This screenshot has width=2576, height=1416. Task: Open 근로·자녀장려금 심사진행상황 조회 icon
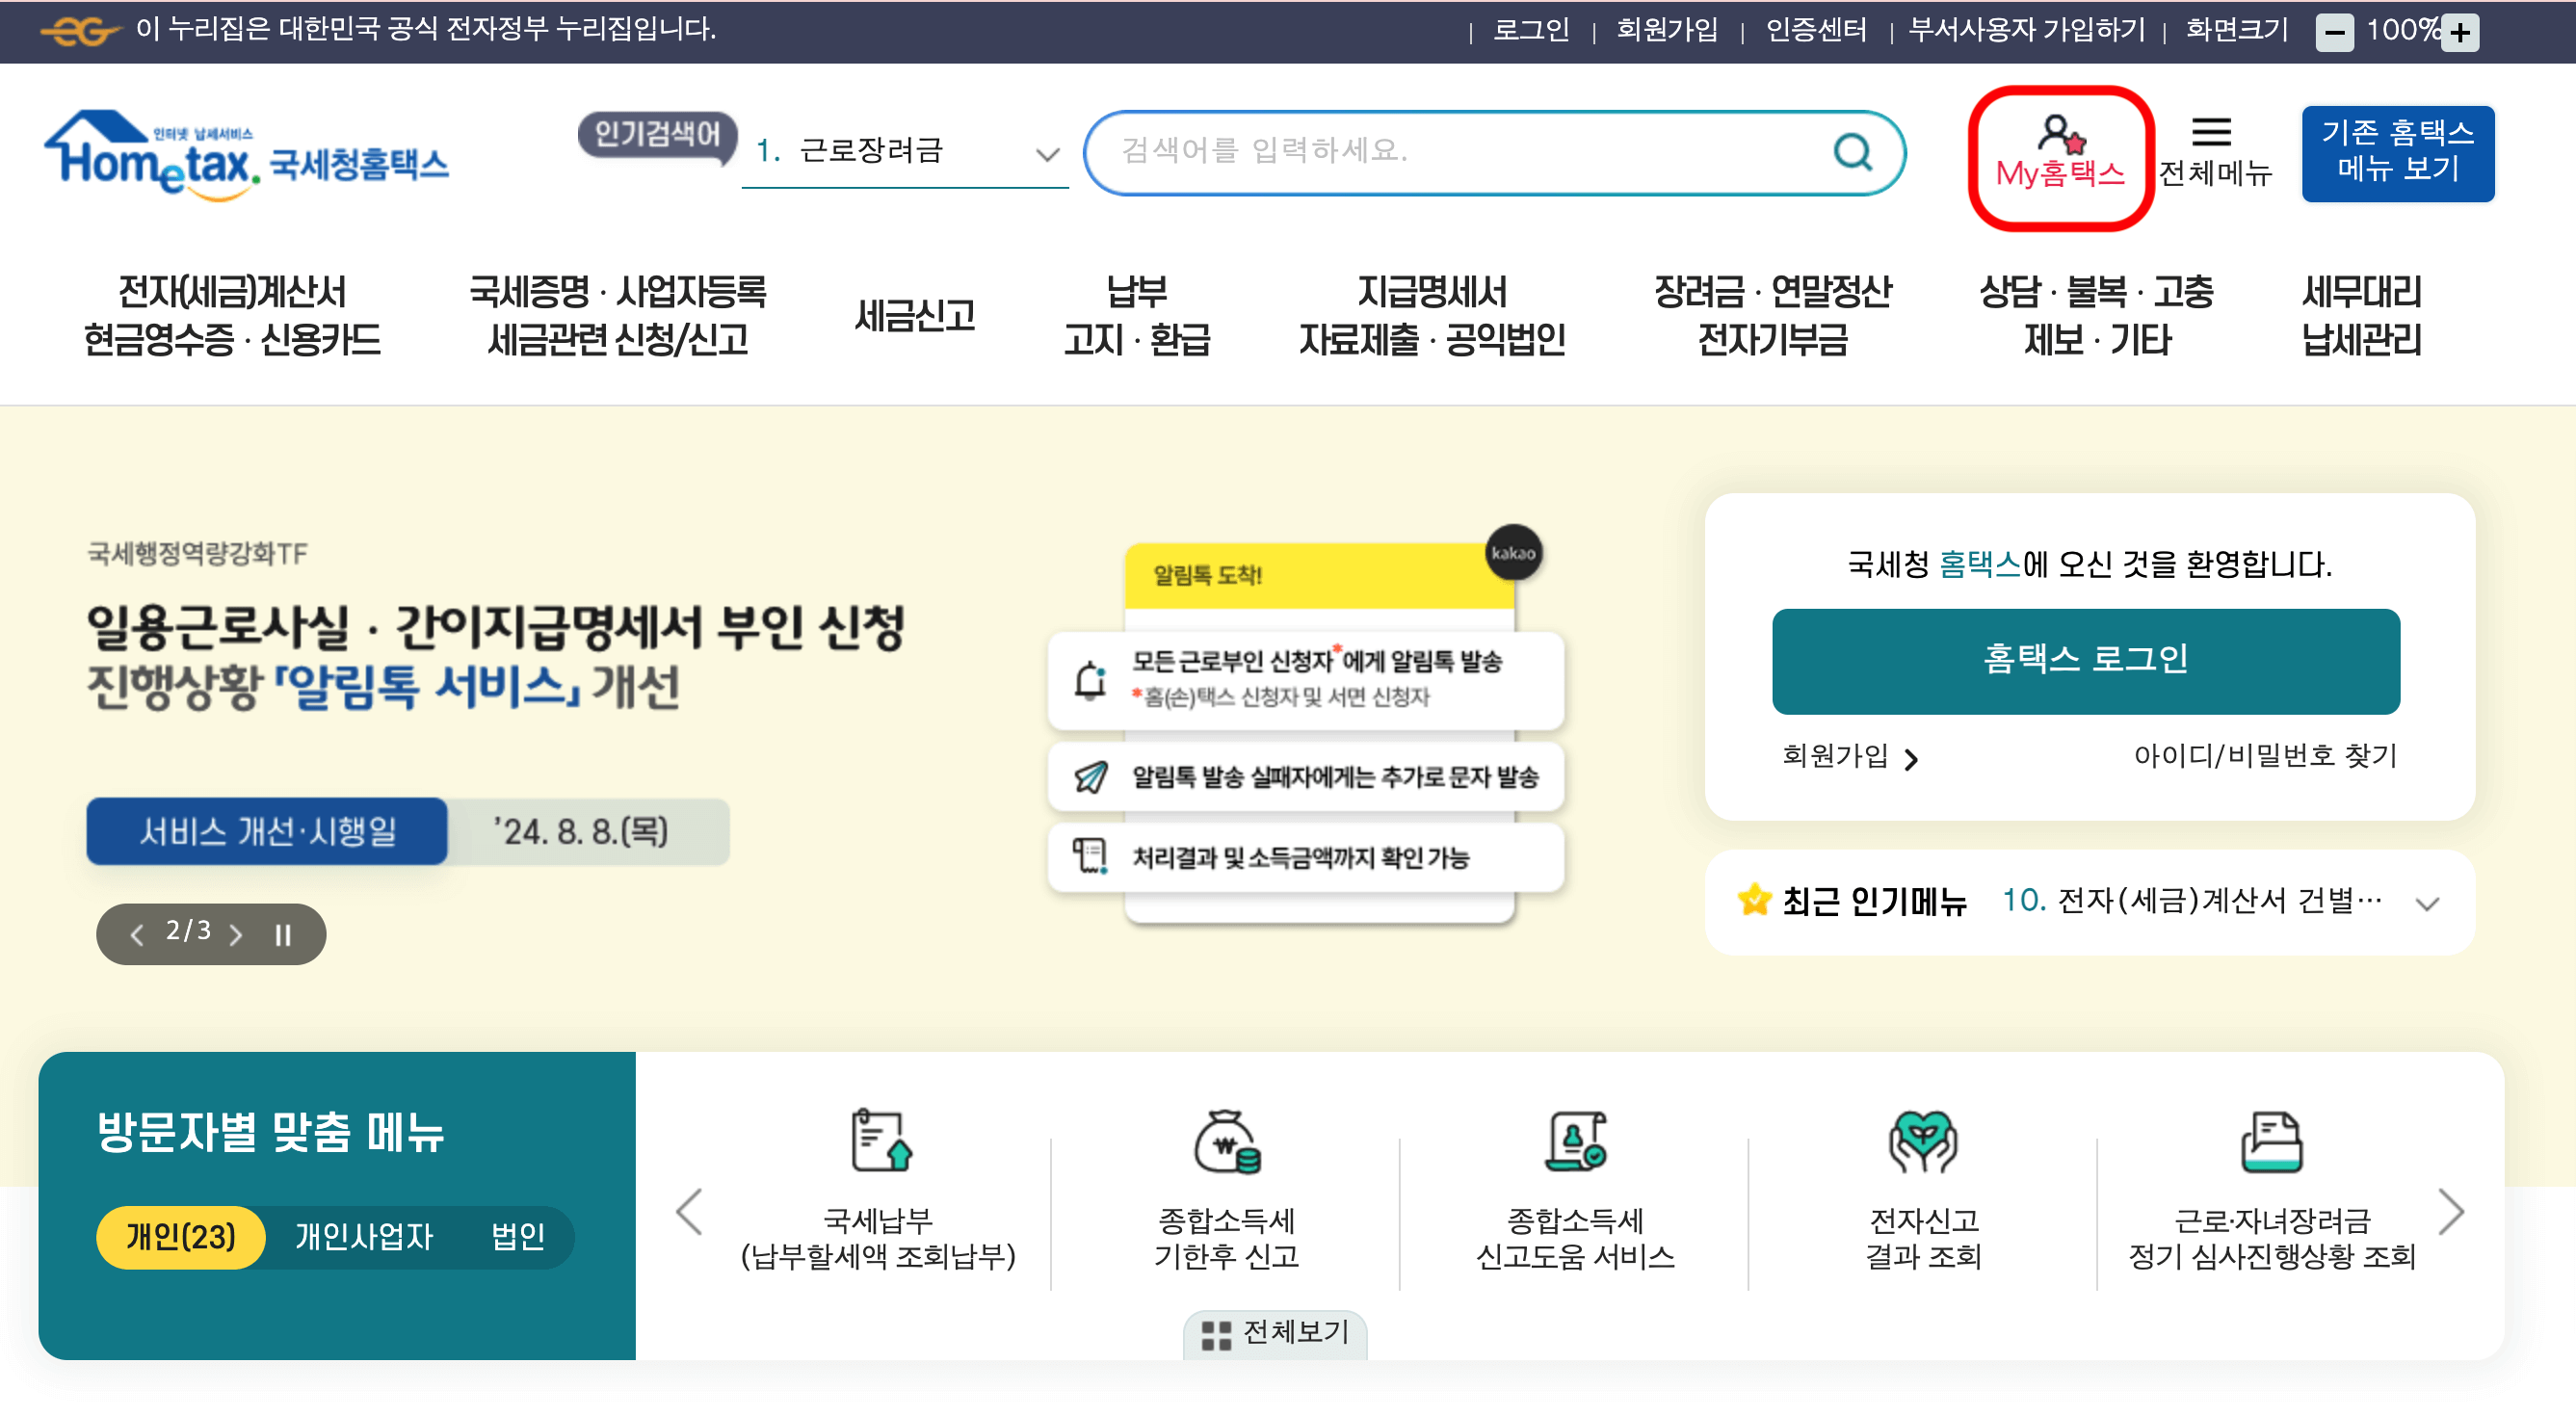point(2271,1142)
